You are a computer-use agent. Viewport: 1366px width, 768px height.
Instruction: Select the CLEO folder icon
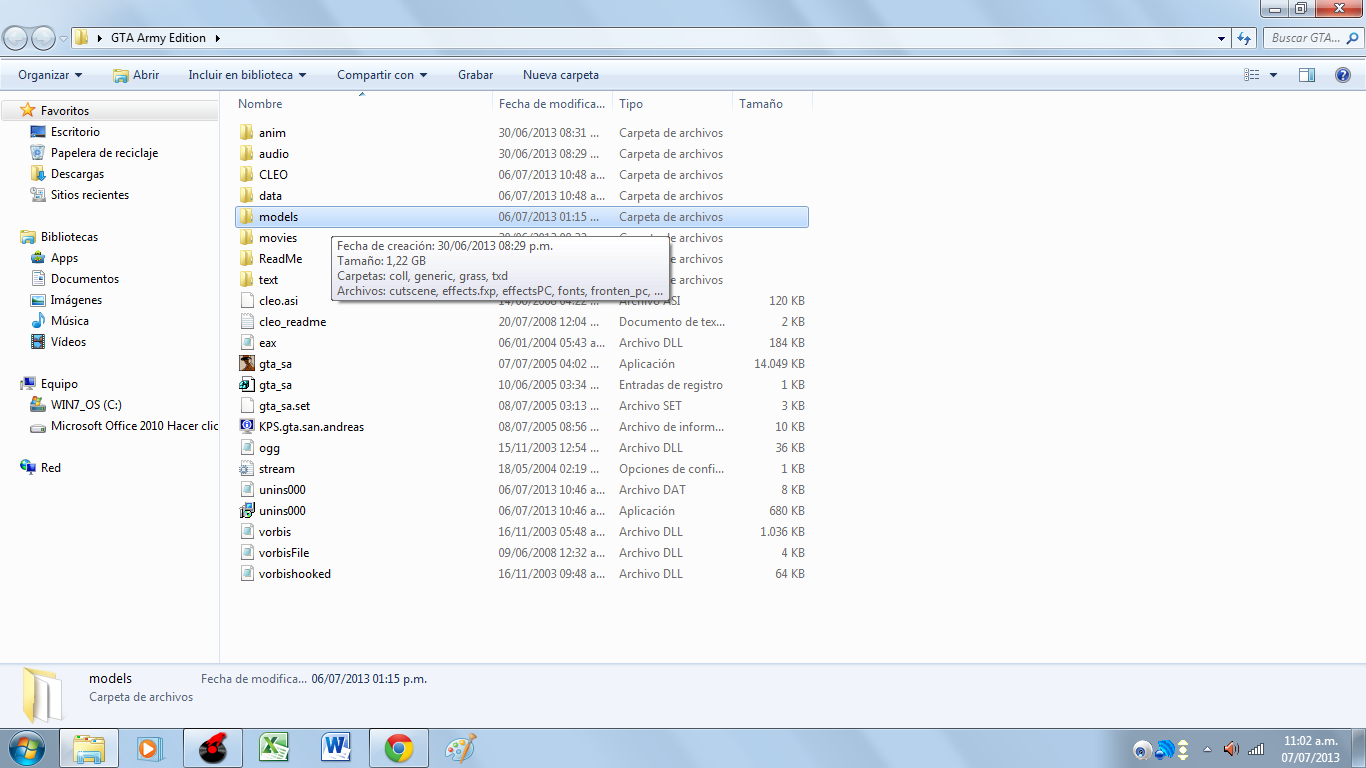[247, 175]
